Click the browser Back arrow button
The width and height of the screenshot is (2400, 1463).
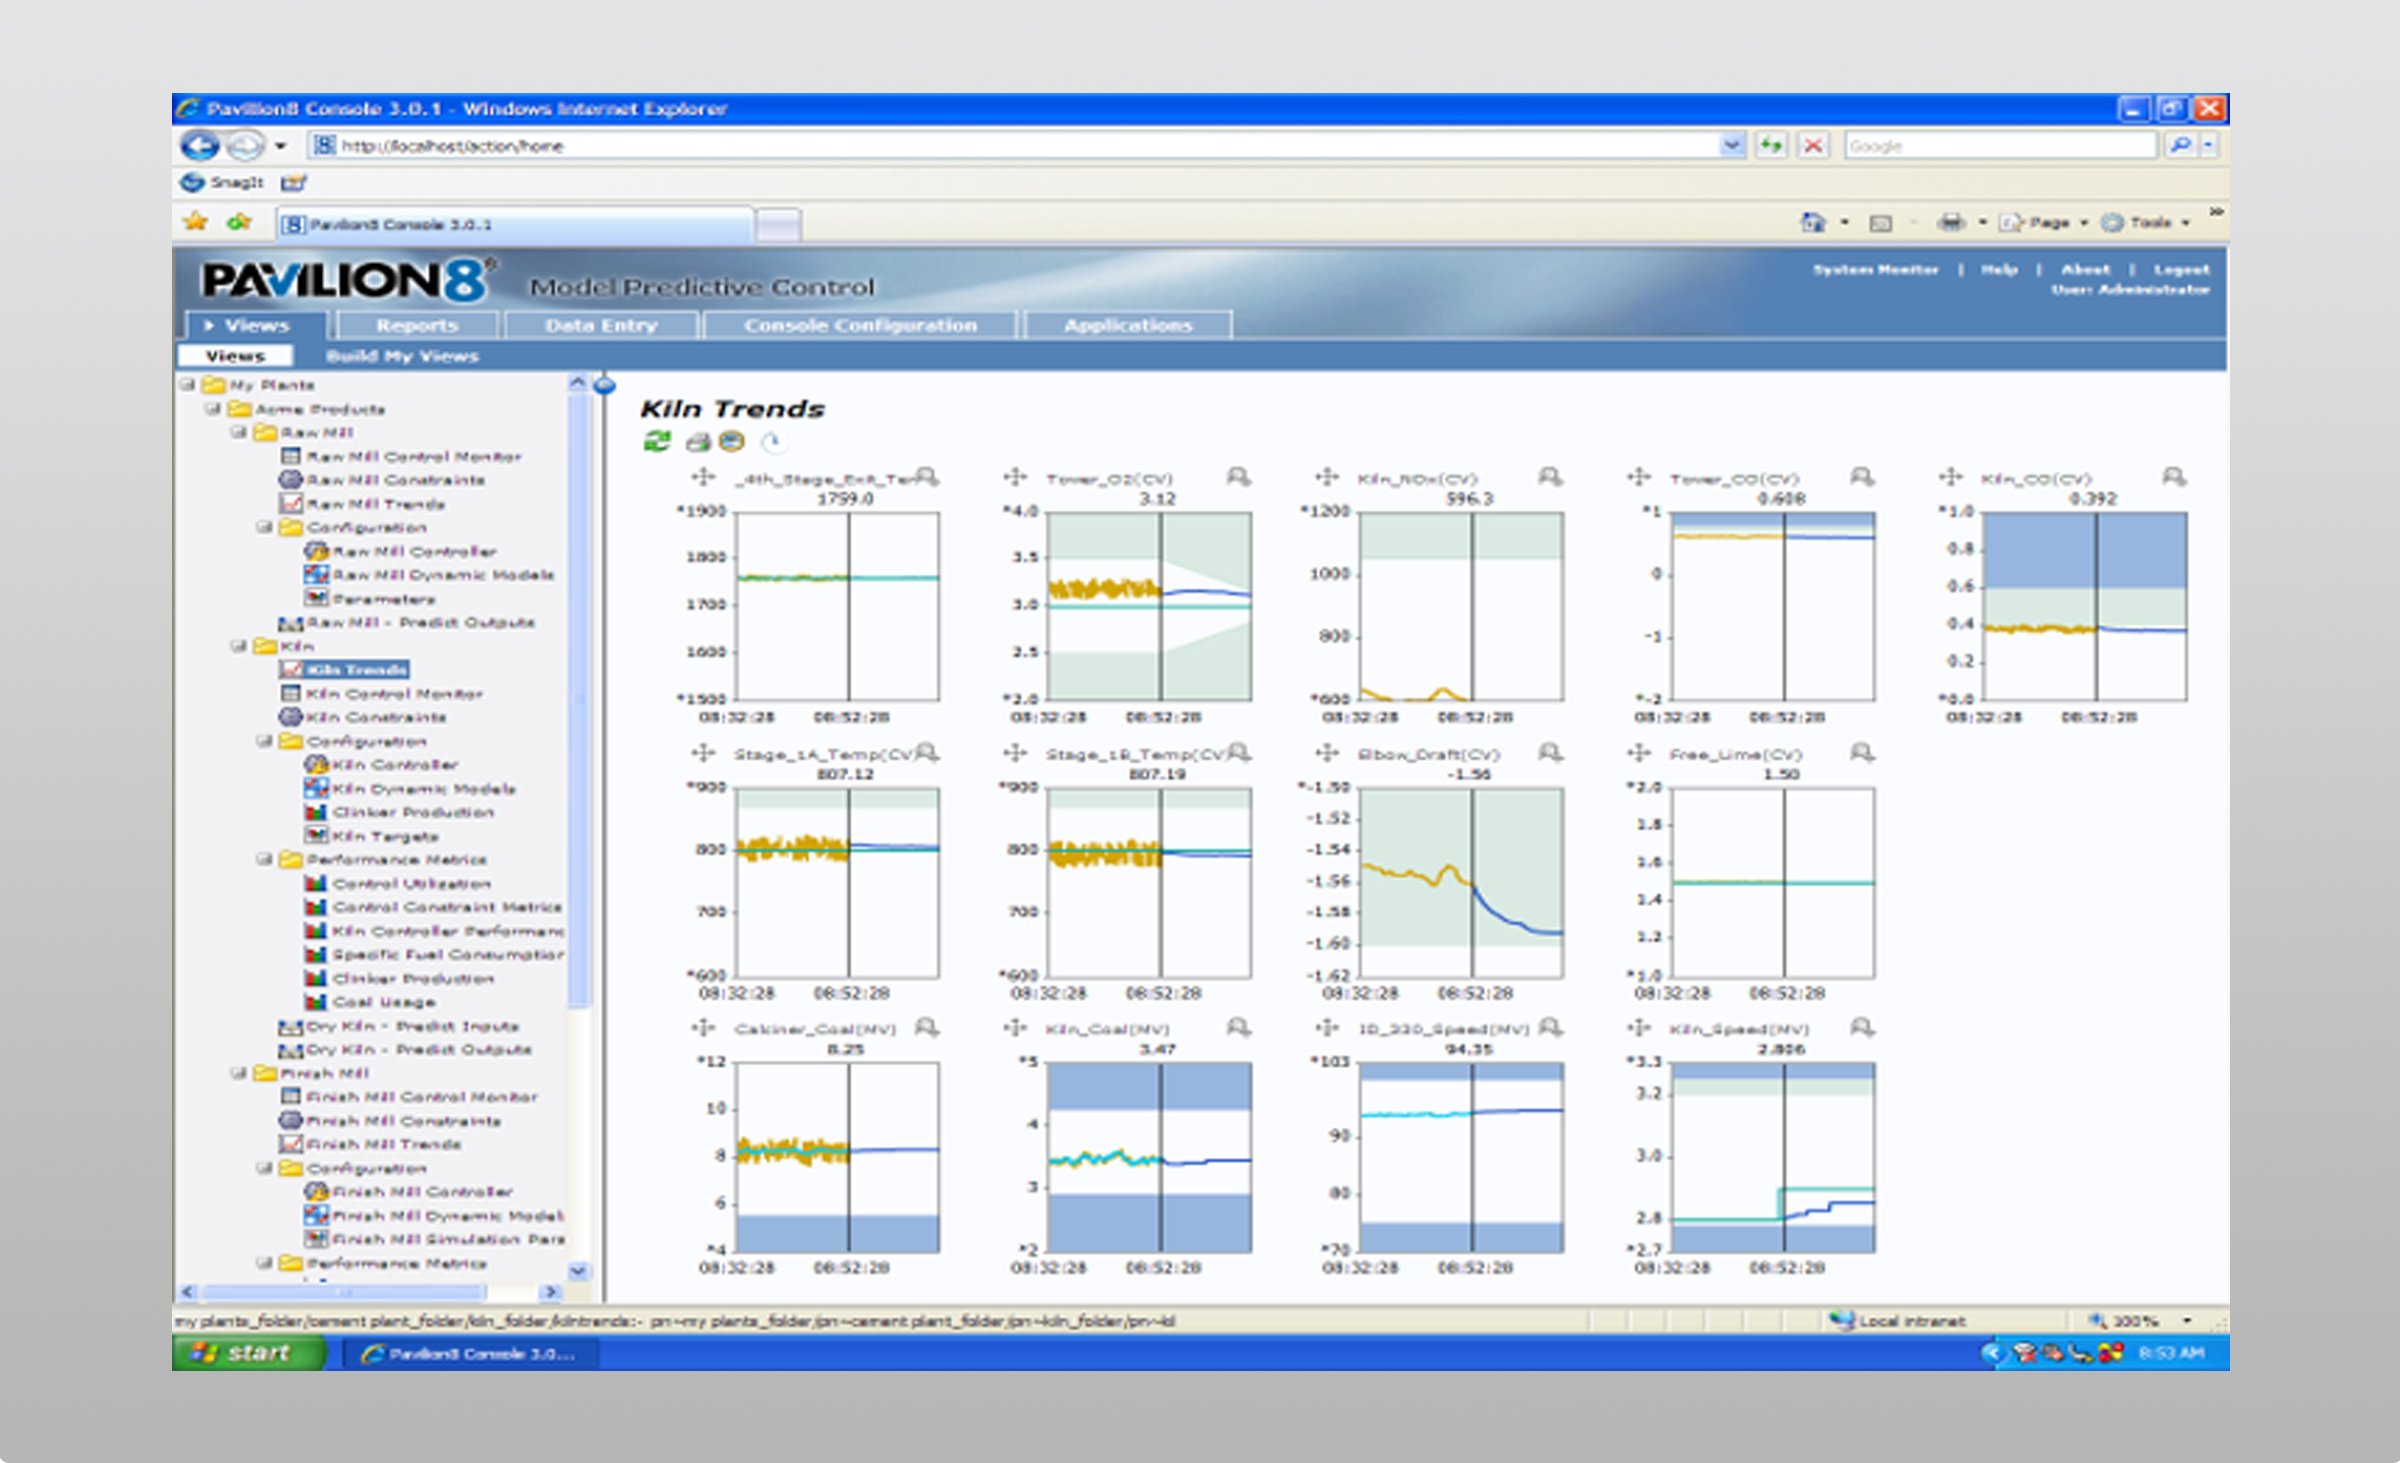click(x=200, y=146)
